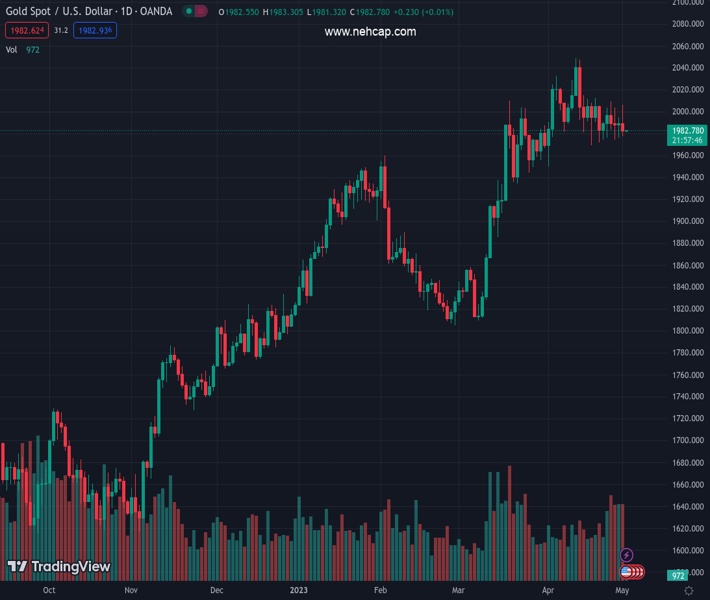Click the www.nehcap.com watermark text

click(x=370, y=32)
